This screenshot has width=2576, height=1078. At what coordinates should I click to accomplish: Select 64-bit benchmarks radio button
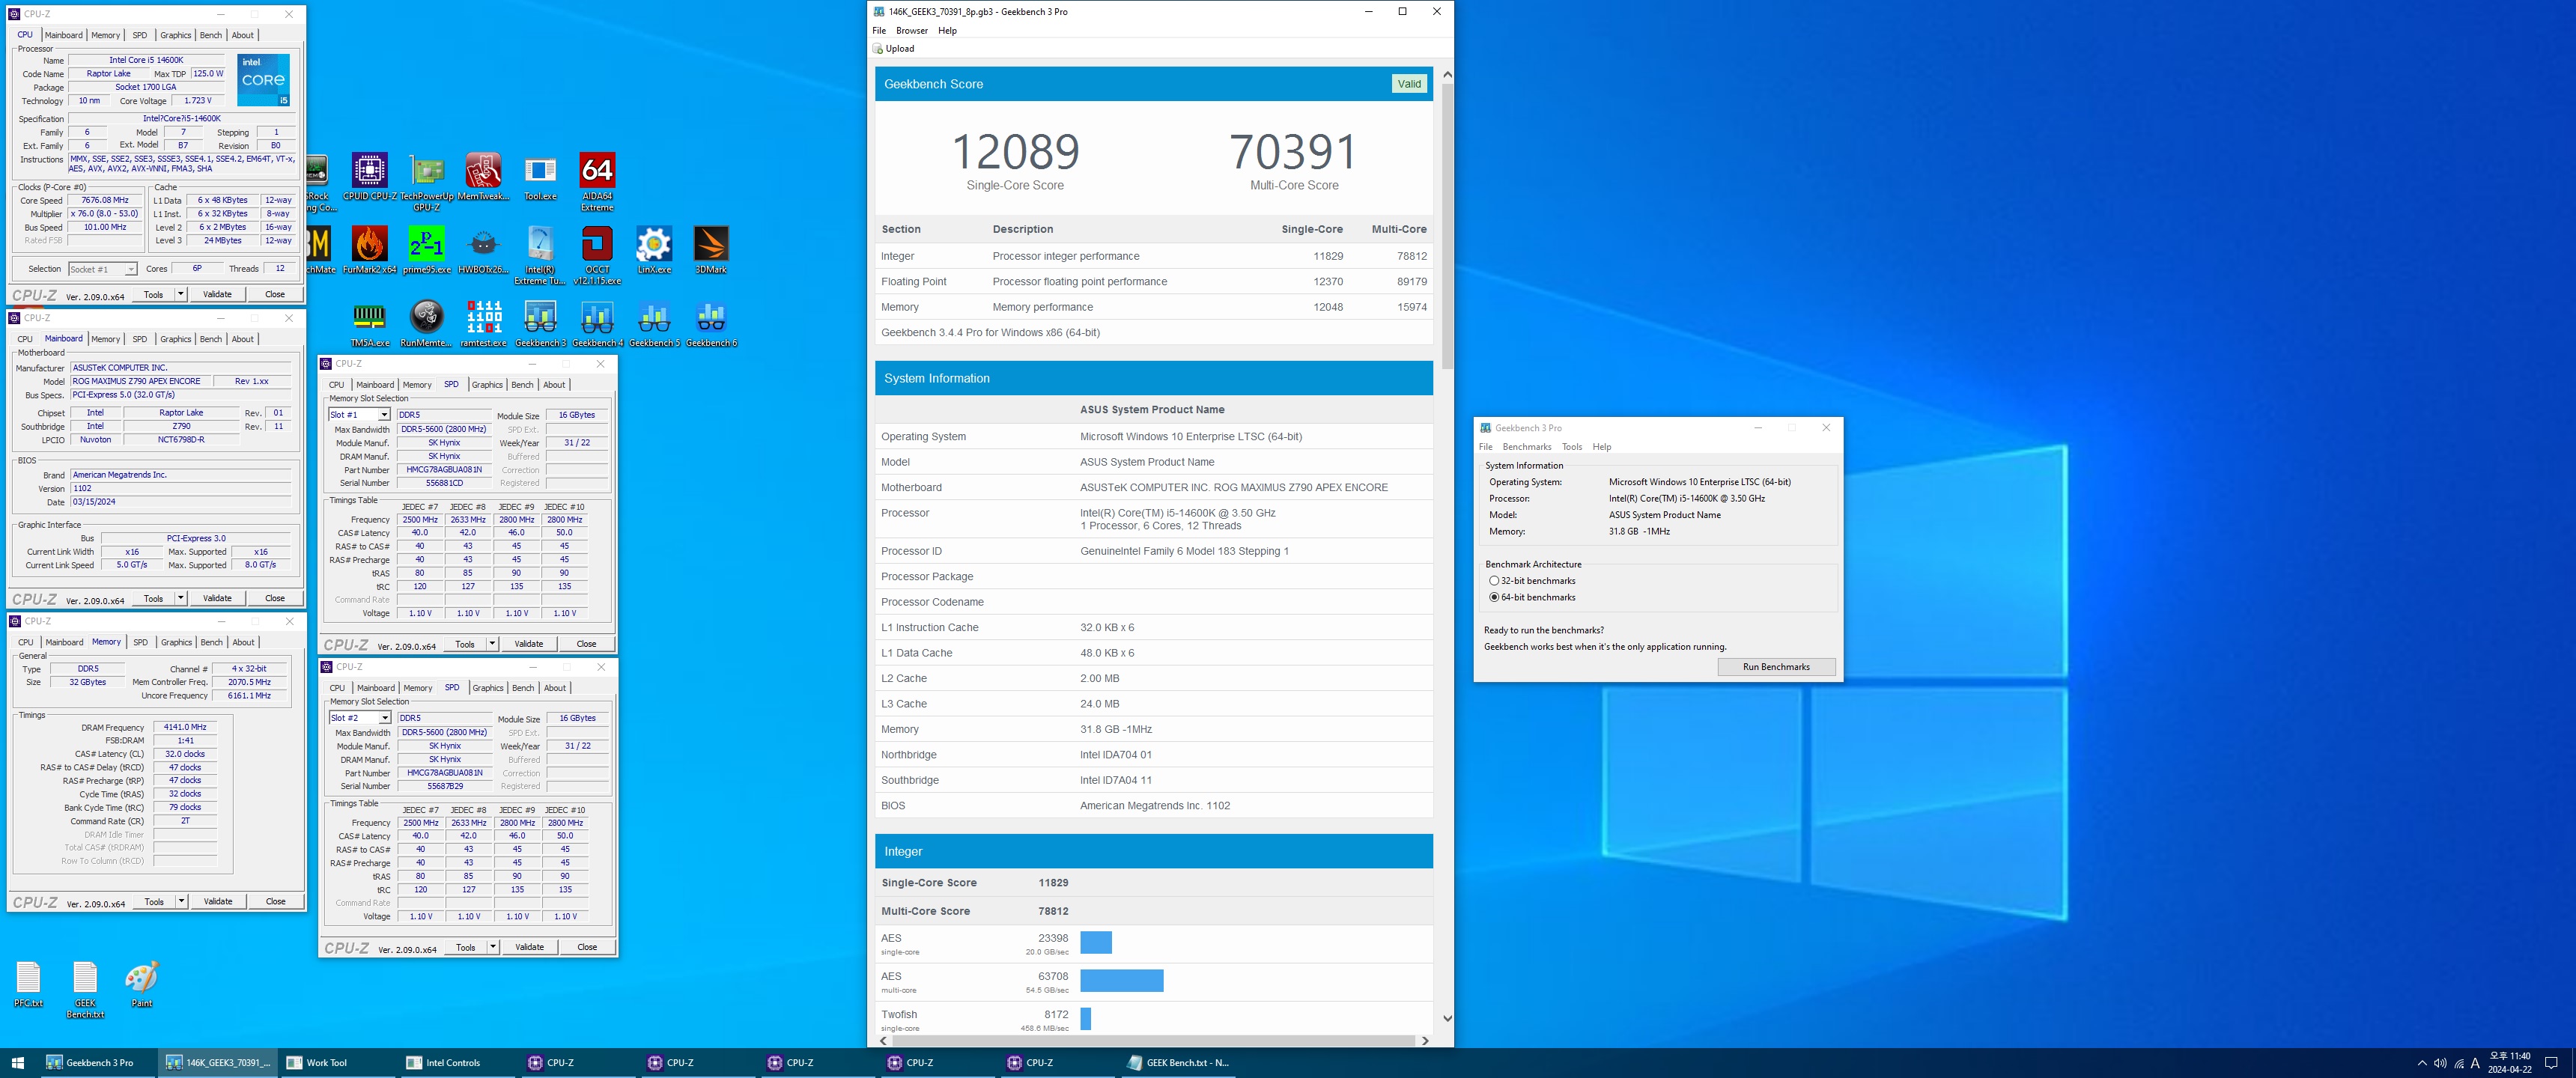click(x=1494, y=597)
